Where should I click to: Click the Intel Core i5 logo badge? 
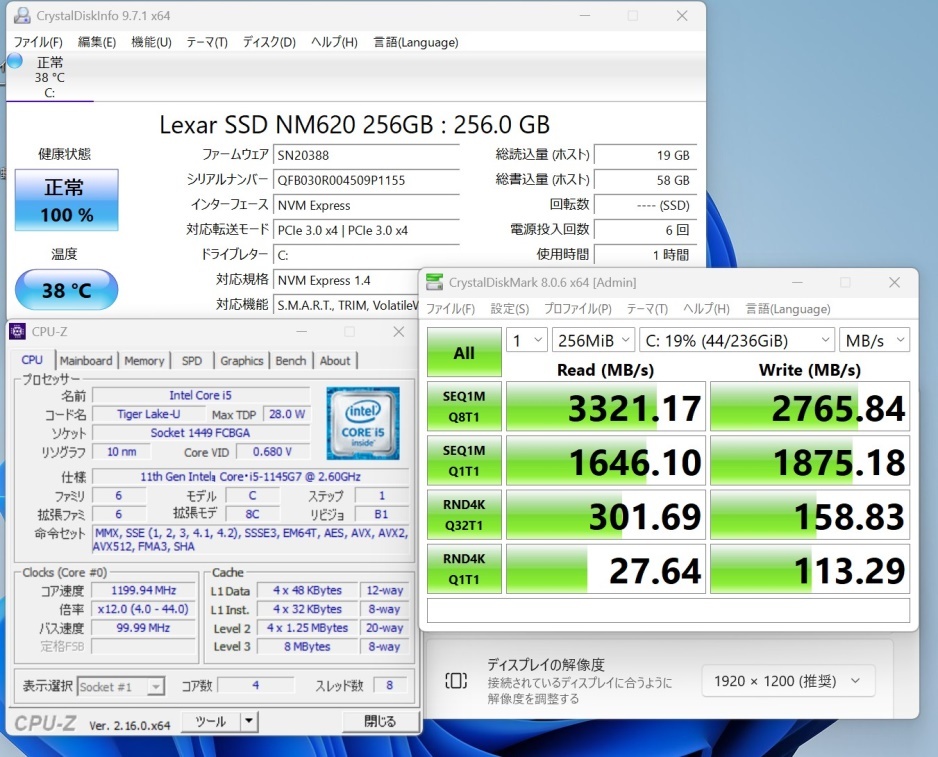click(362, 423)
